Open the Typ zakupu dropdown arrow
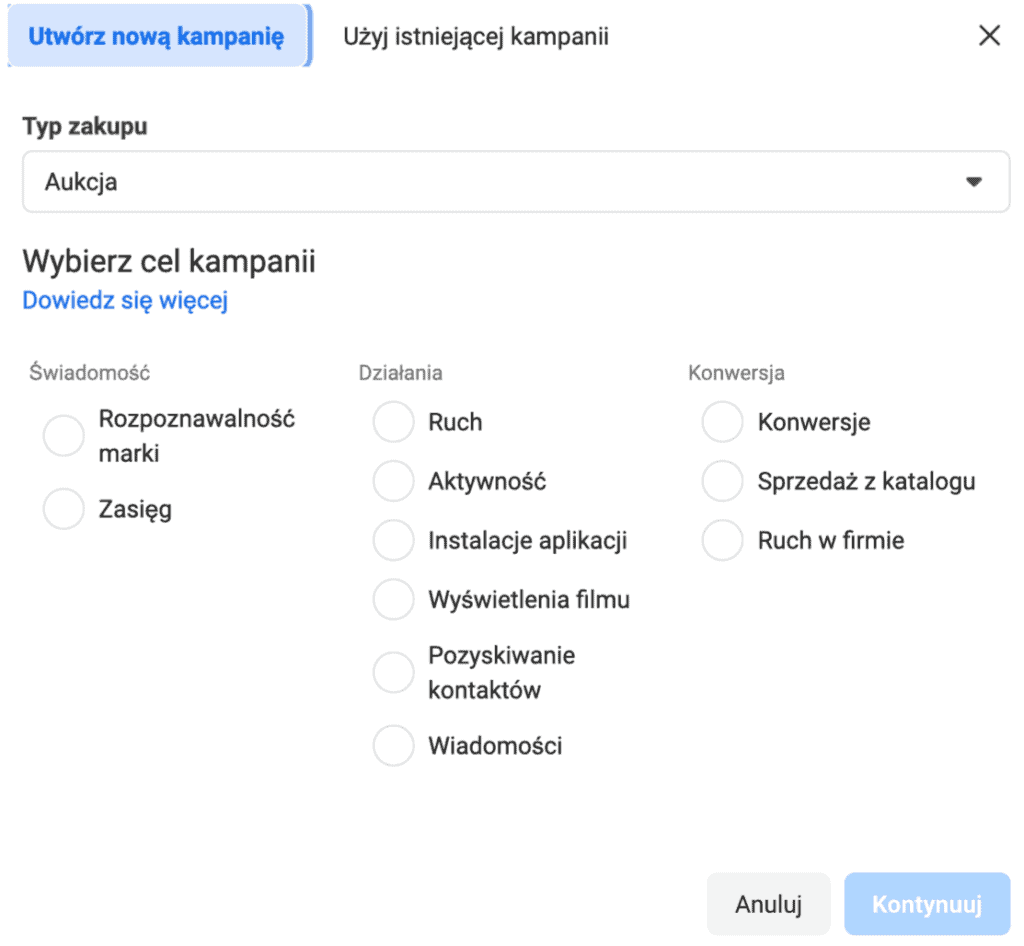Viewport: 1024px width, 946px height. 972,182
